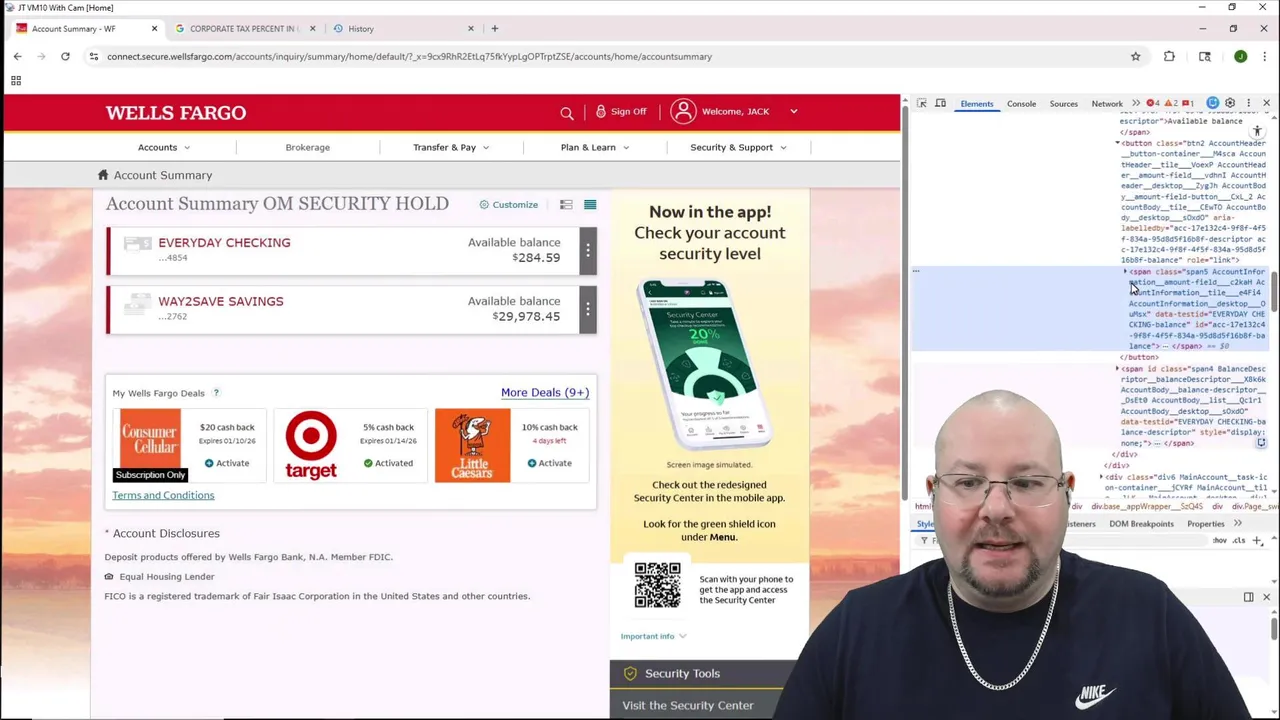Open EVERYDAY CHECKING account

pos(224,242)
